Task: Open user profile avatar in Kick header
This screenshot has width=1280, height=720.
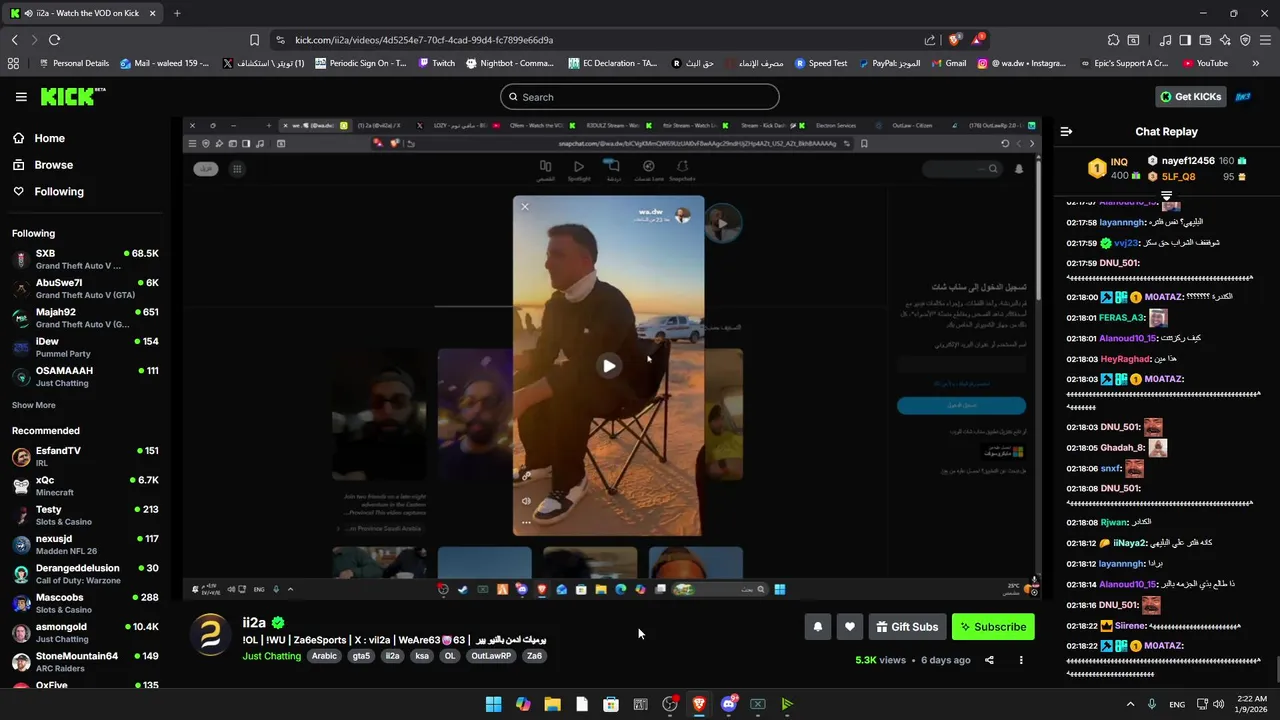Action: [x=1244, y=97]
